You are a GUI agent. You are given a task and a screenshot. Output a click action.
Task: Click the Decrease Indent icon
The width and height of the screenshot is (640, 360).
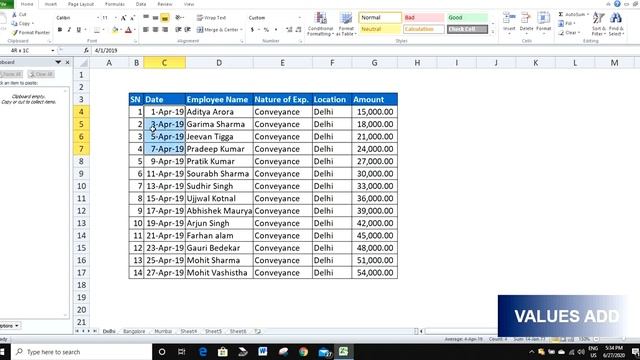coord(178,30)
